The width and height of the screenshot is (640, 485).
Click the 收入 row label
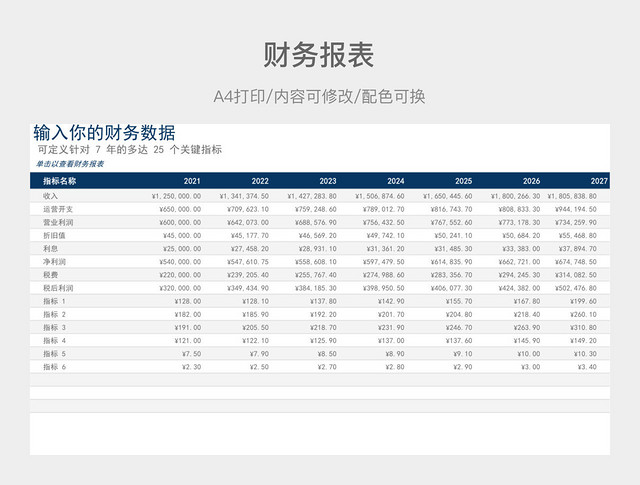51,196
